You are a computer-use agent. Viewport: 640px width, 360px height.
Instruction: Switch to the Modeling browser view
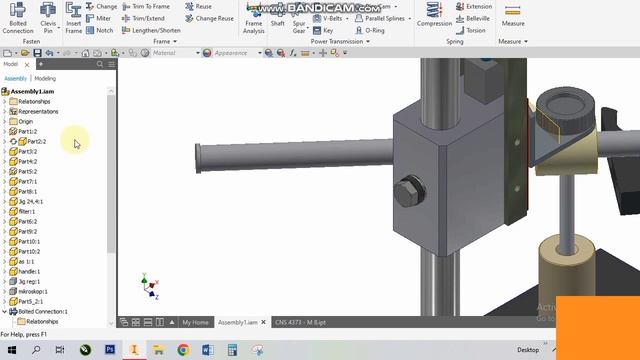coord(45,78)
